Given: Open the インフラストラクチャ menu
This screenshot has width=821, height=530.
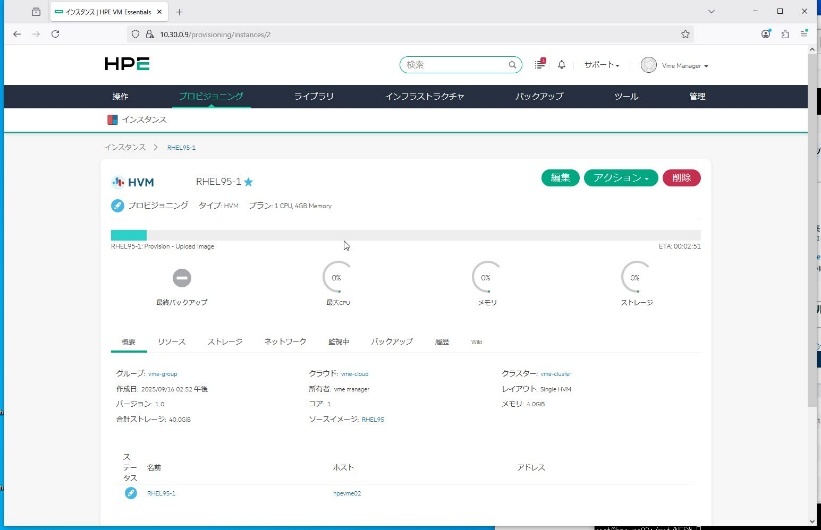Looking at the screenshot, I should [424, 96].
